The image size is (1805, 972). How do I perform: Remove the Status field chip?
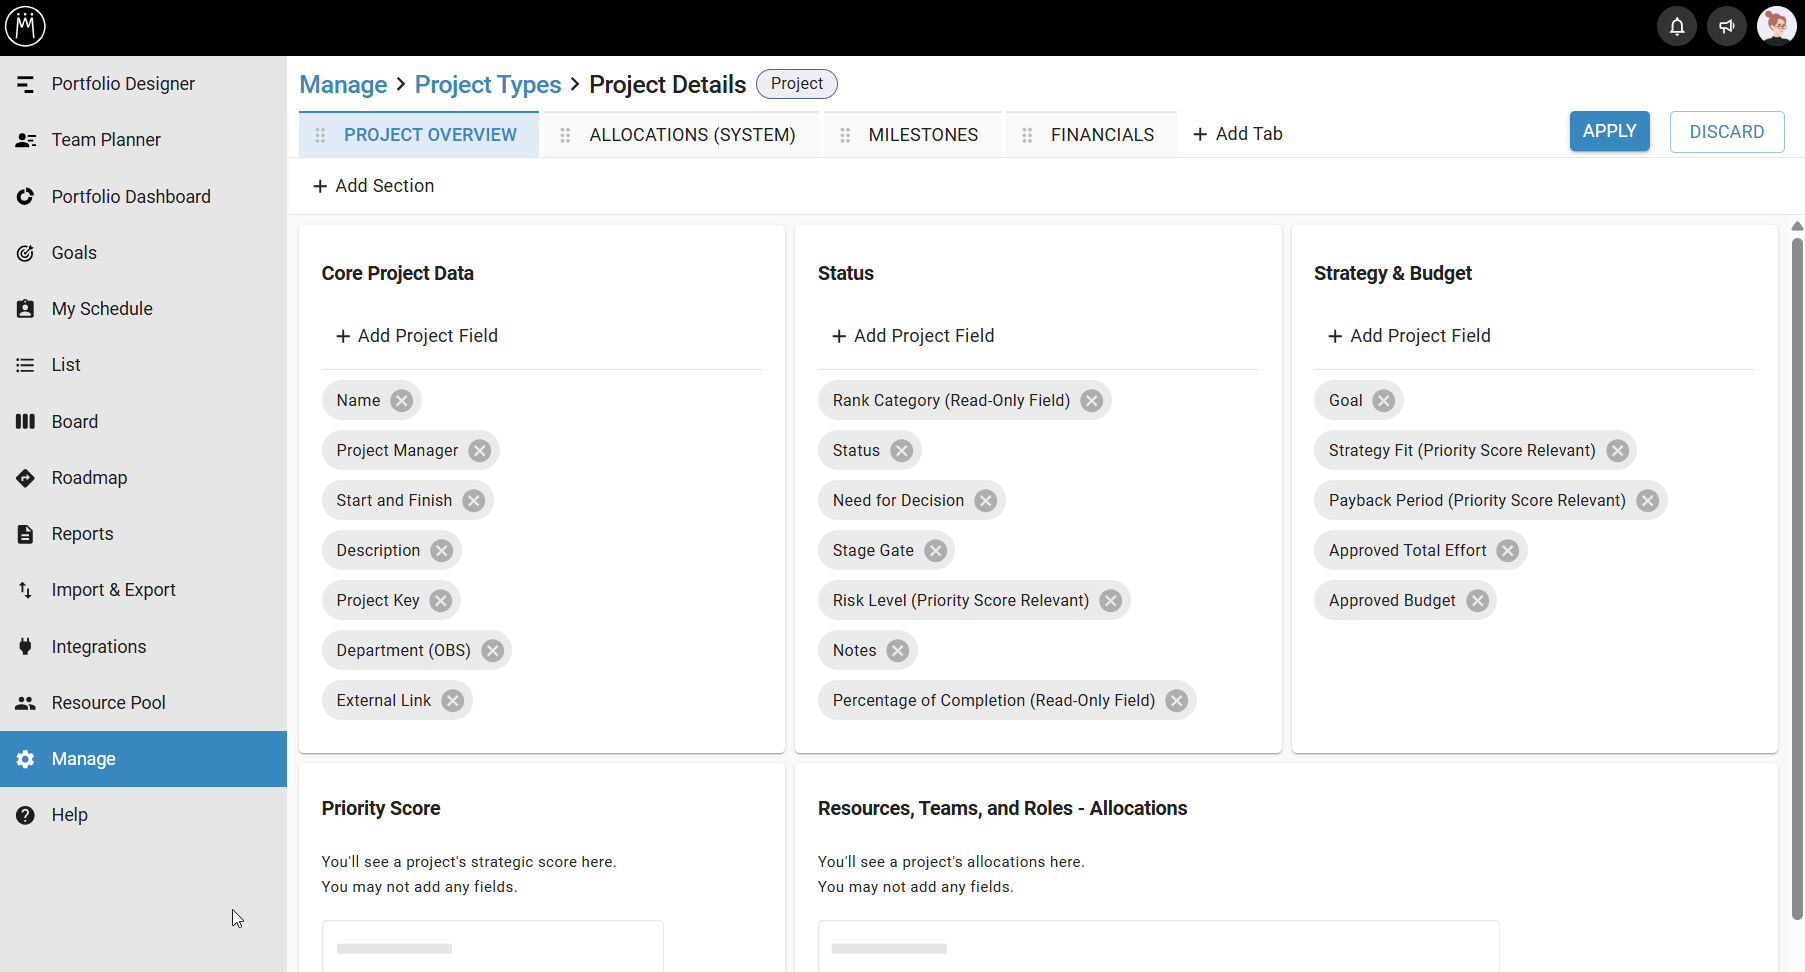coord(902,451)
